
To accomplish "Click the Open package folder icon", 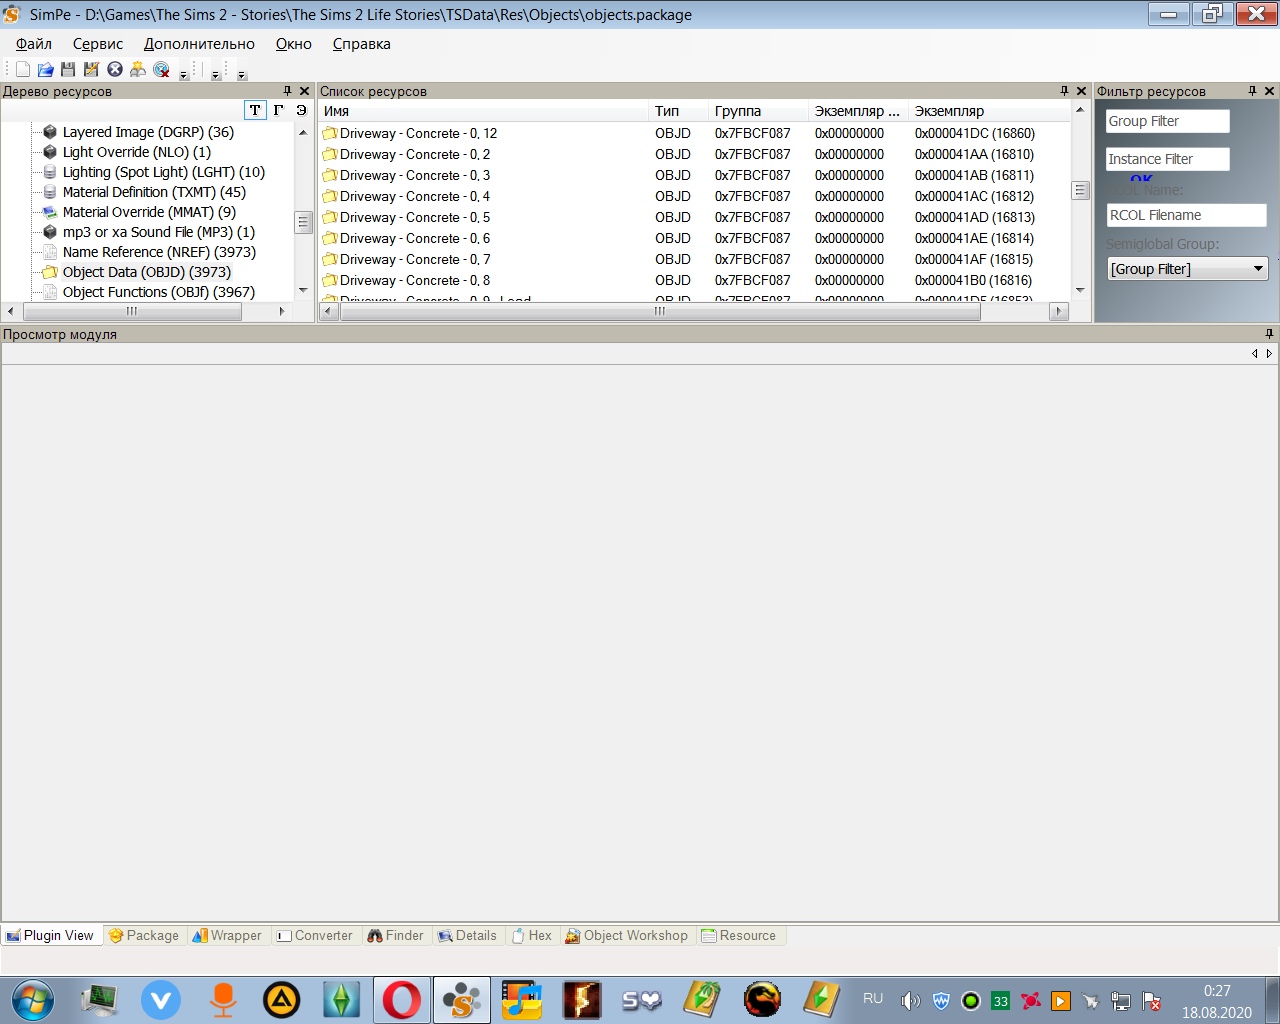I will [45, 69].
